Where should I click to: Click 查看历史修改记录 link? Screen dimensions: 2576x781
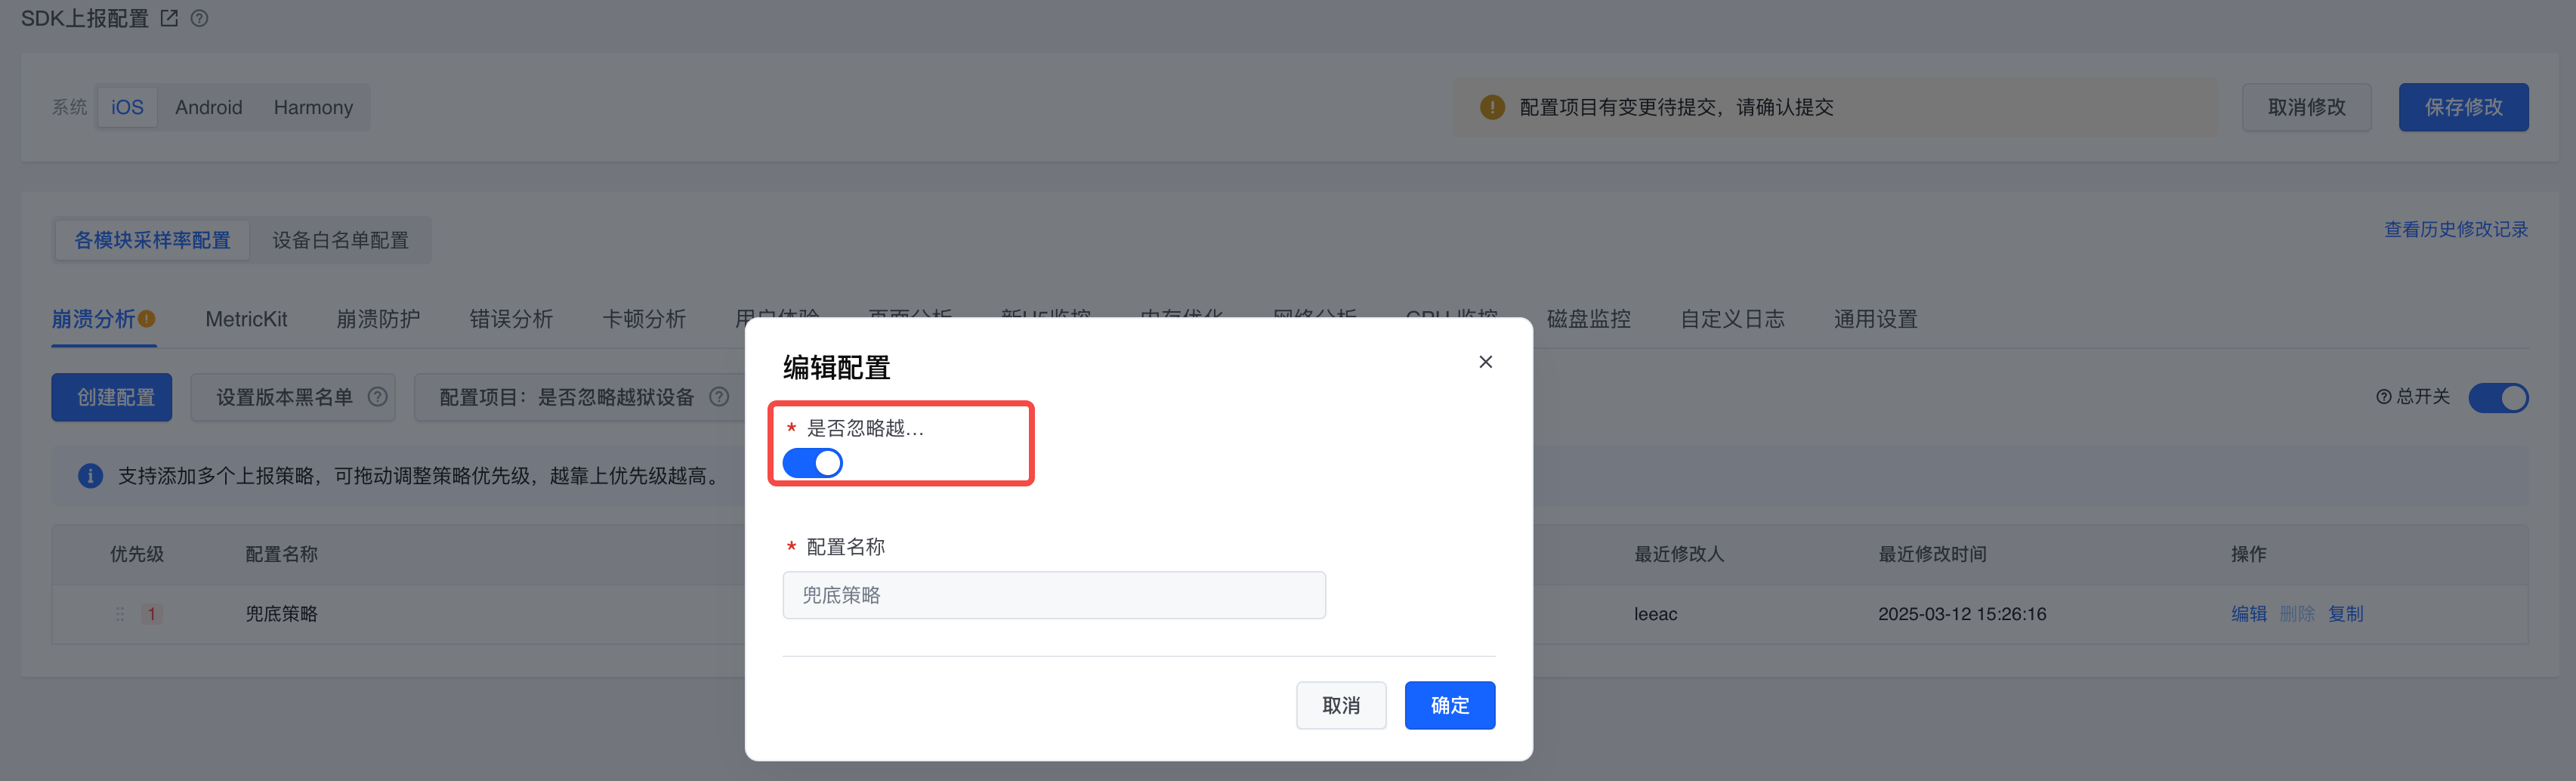(2455, 229)
